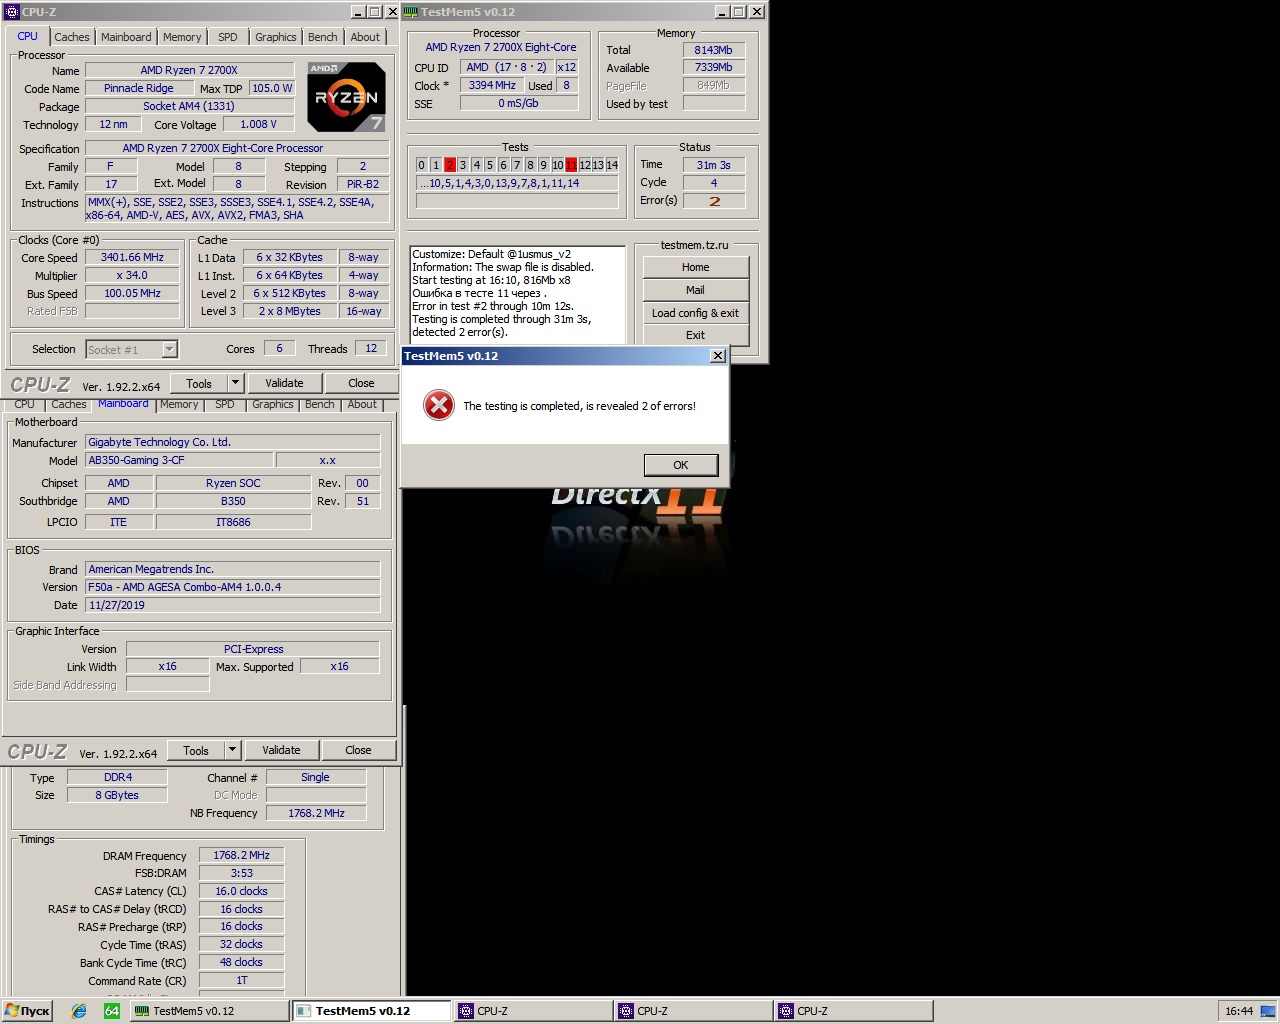This screenshot has height=1024, width=1280.
Task: Click the Technology value 12 nm
Action: coord(114,124)
